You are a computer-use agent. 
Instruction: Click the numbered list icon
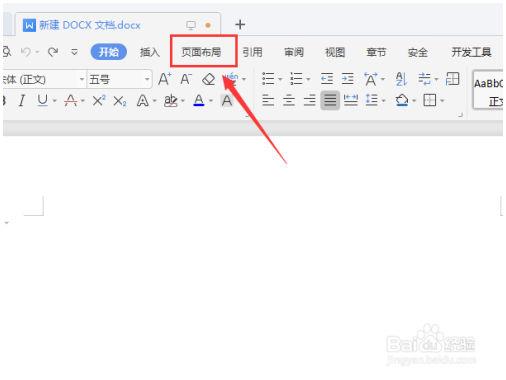click(x=296, y=79)
